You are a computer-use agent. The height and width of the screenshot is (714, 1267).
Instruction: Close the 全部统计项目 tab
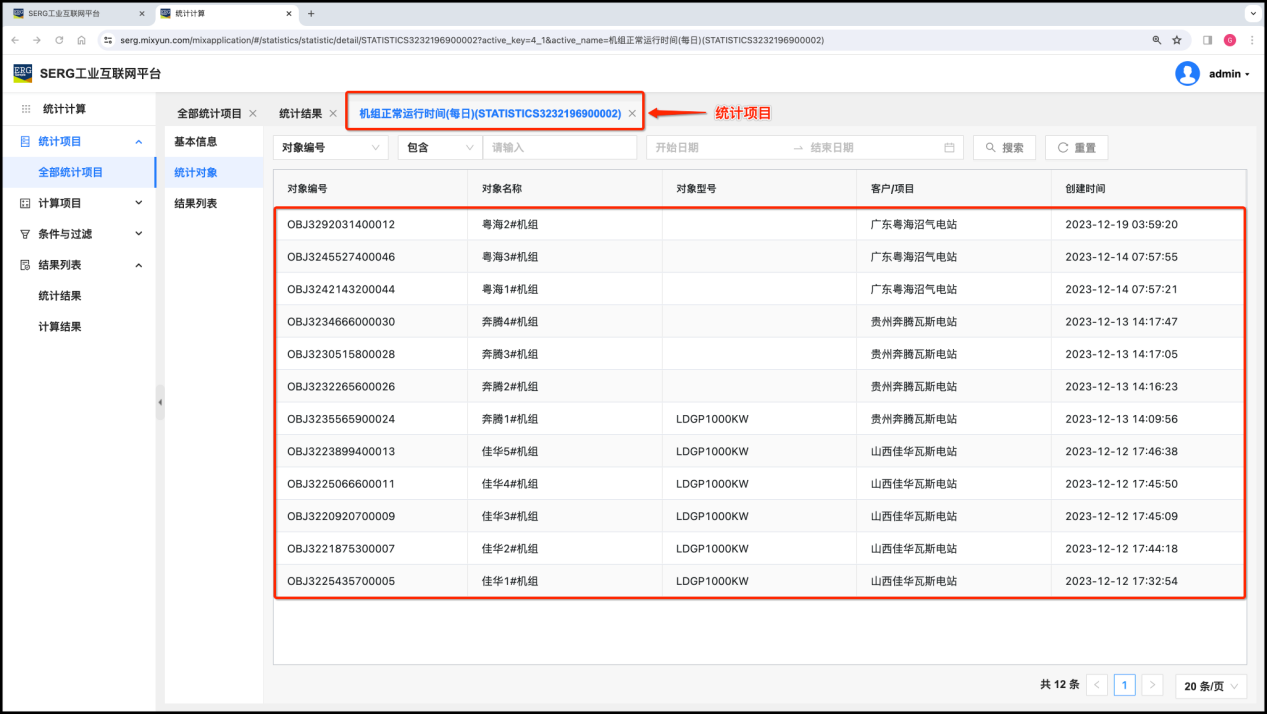click(253, 114)
